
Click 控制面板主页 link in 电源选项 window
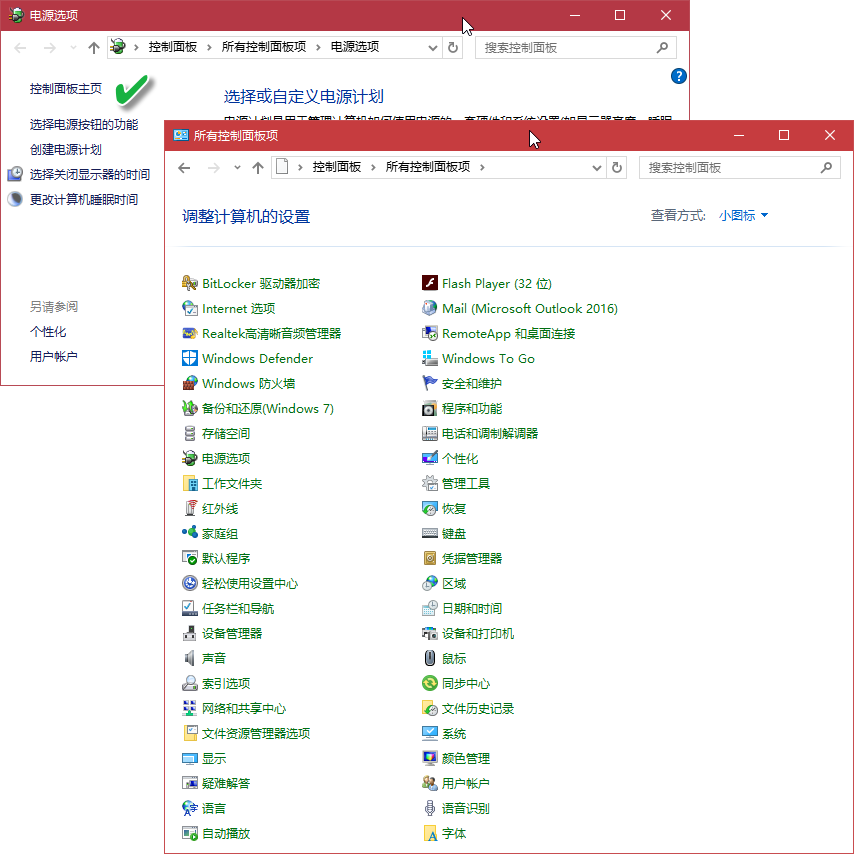point(66,89)
